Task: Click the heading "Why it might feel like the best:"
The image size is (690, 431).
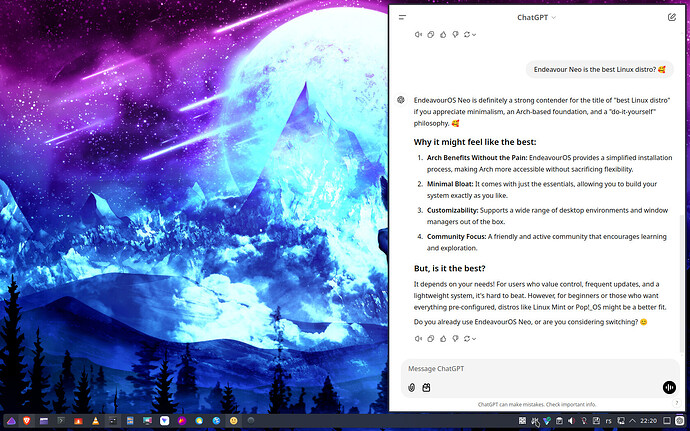Action: (x=475, y=142)
